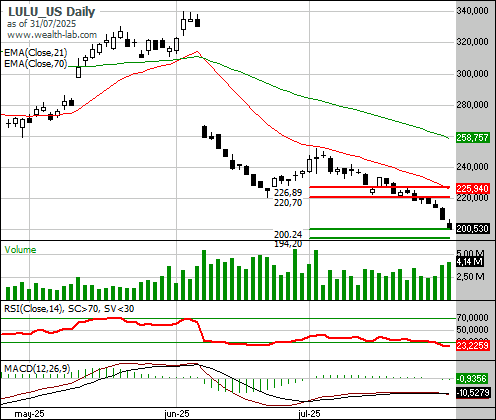
Task: Select the lower red horizontal resistance line
Action: point(380,197)
